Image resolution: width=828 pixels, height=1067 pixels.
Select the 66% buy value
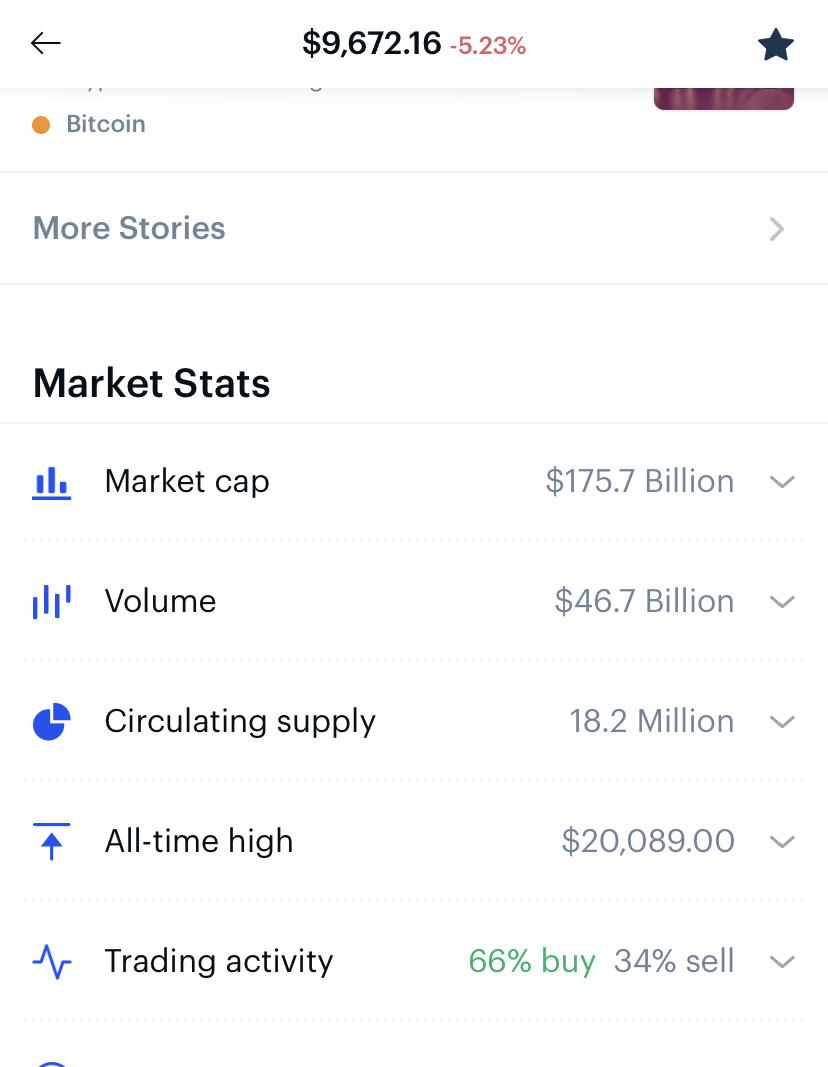coord(531,961)
